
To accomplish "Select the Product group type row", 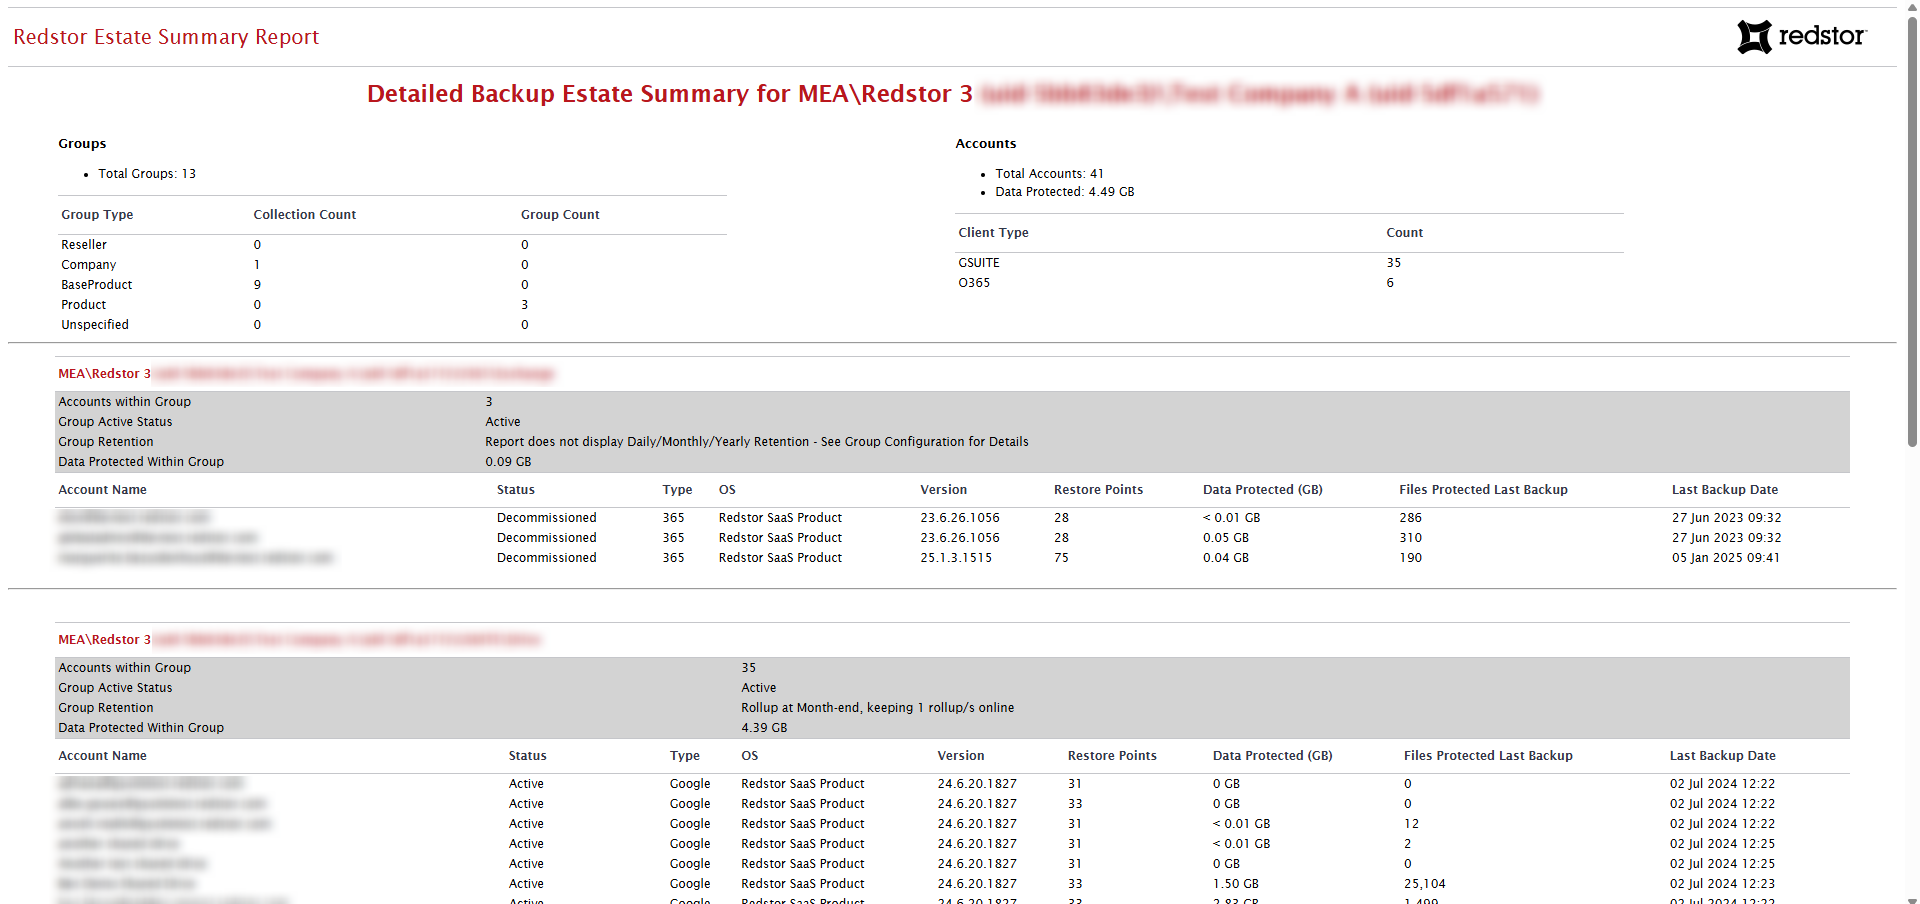I will click(392, 305).
